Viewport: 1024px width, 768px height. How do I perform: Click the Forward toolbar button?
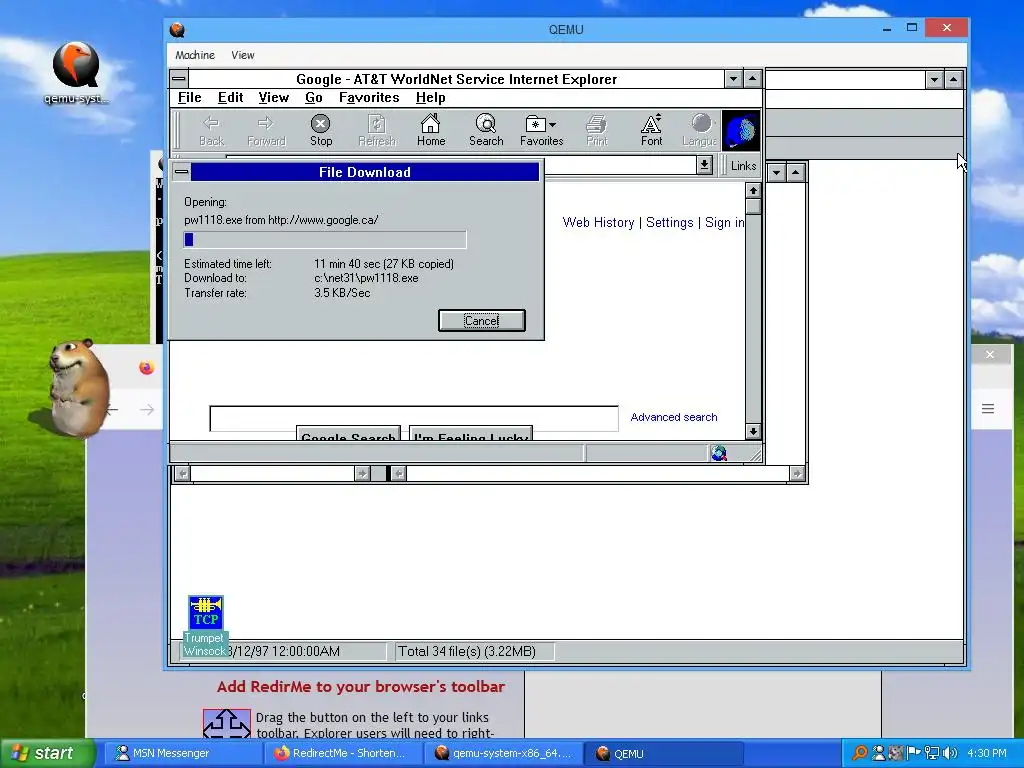click(x=266, y=131)
